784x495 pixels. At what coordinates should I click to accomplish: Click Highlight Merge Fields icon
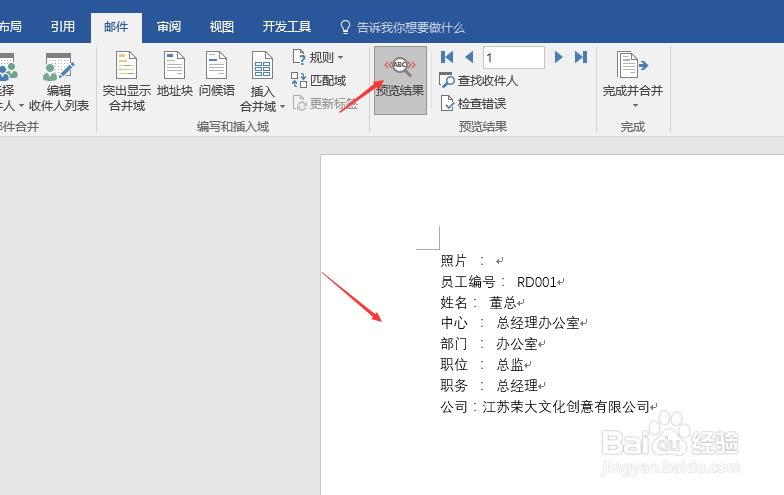(126, 66)
